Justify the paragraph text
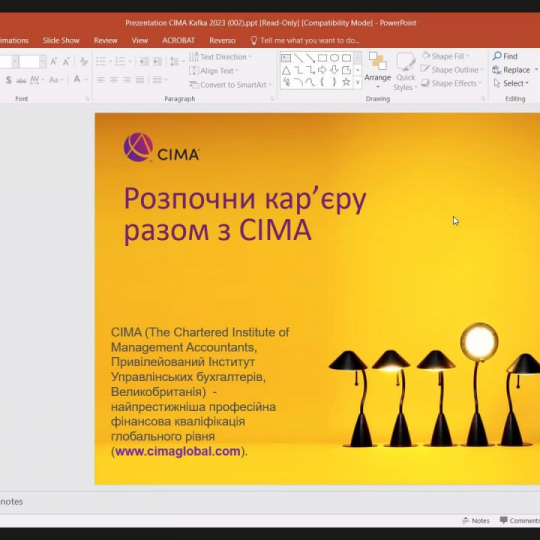Viewport: 540px width, 540px height. tap(140, 80)
